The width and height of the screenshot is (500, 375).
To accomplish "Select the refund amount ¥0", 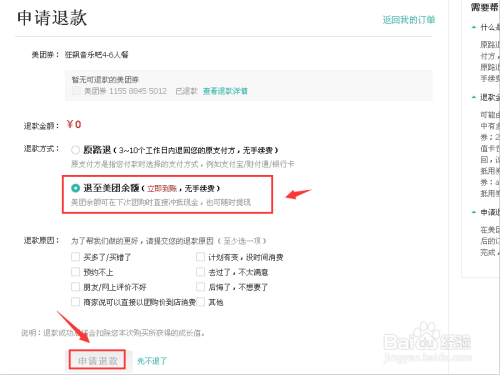I will tap(74, 125).
